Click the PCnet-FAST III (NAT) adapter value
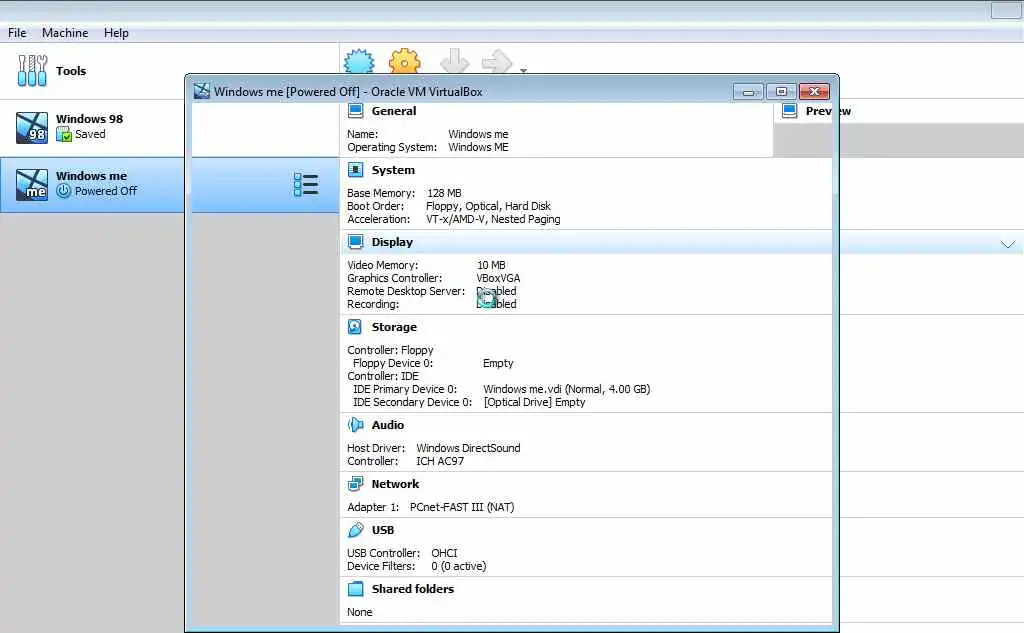The image size is (1024, 633). (462, 507)
